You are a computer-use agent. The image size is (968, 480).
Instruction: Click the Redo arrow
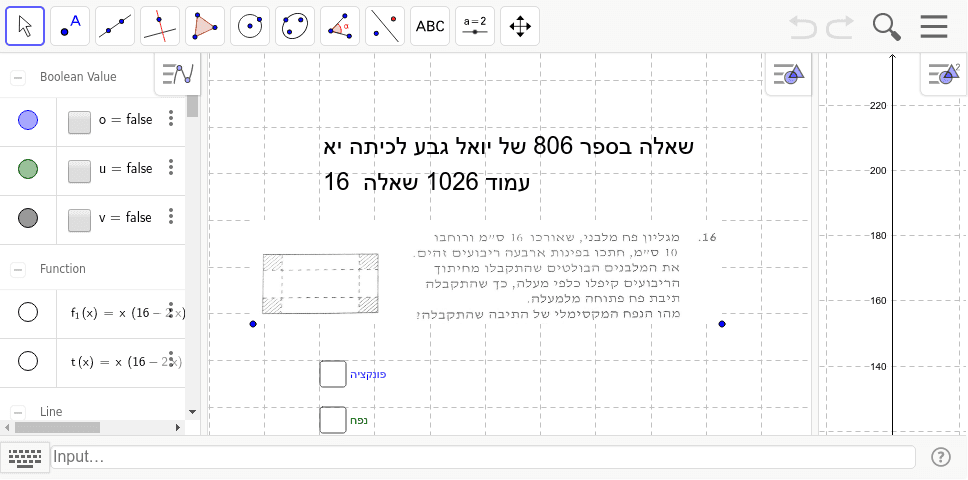coord(840,27)
